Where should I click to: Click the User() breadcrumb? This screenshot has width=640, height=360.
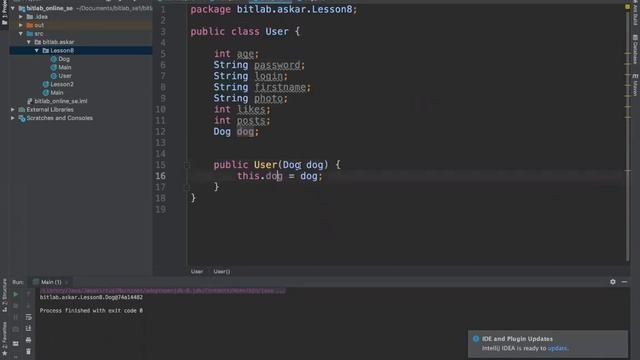pos(222,271)
